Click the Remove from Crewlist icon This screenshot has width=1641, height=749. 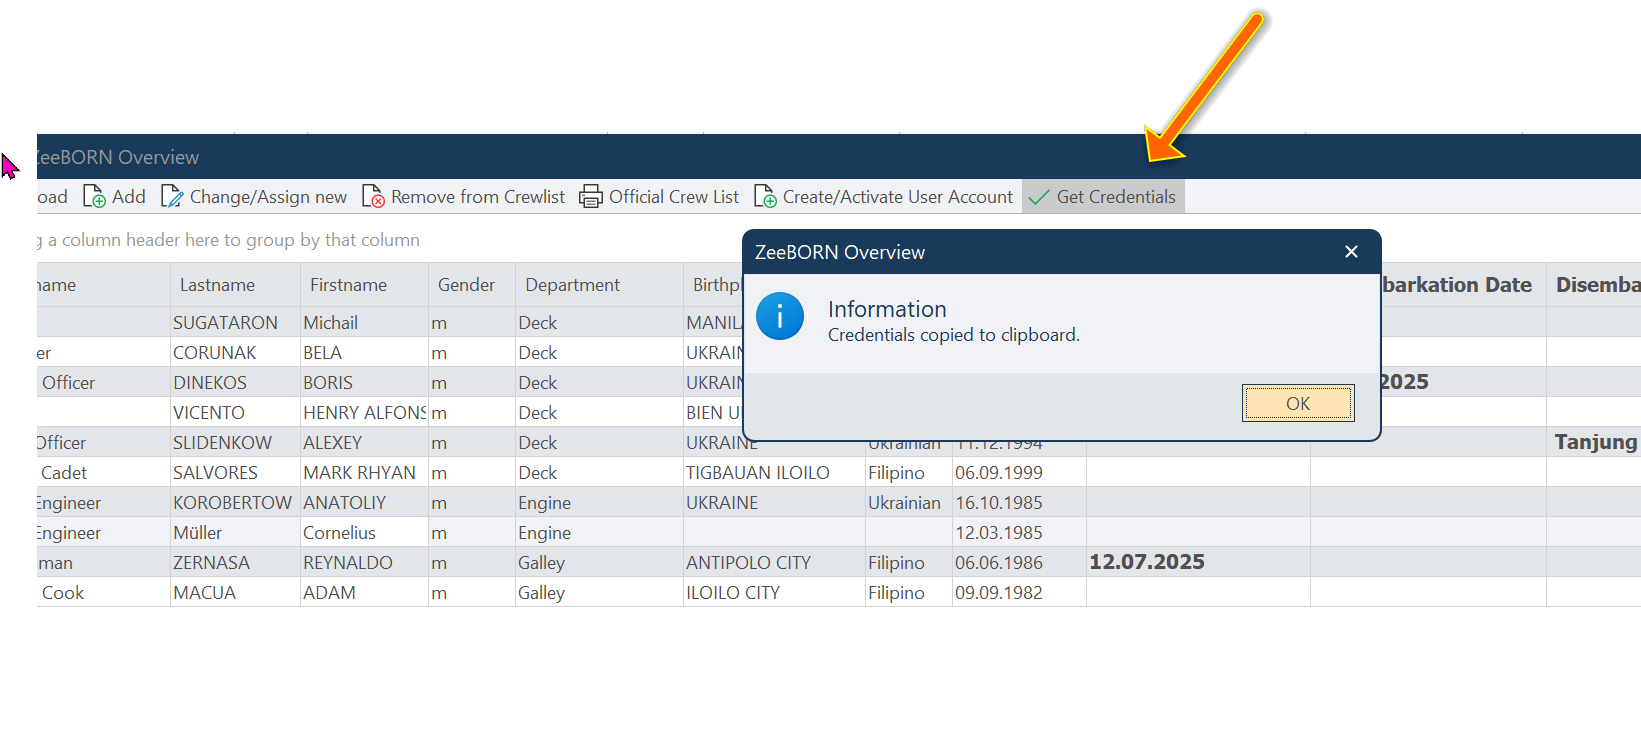(x=373, y=197)
